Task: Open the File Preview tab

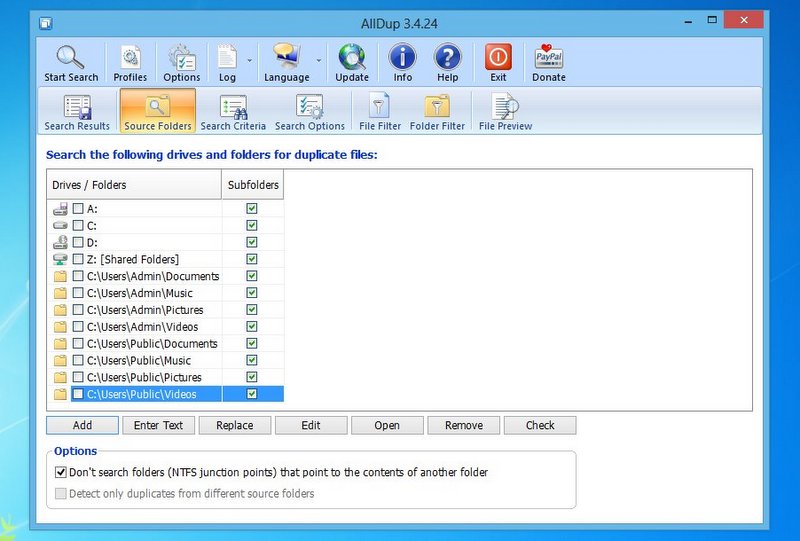Action: tap(505, 111)
